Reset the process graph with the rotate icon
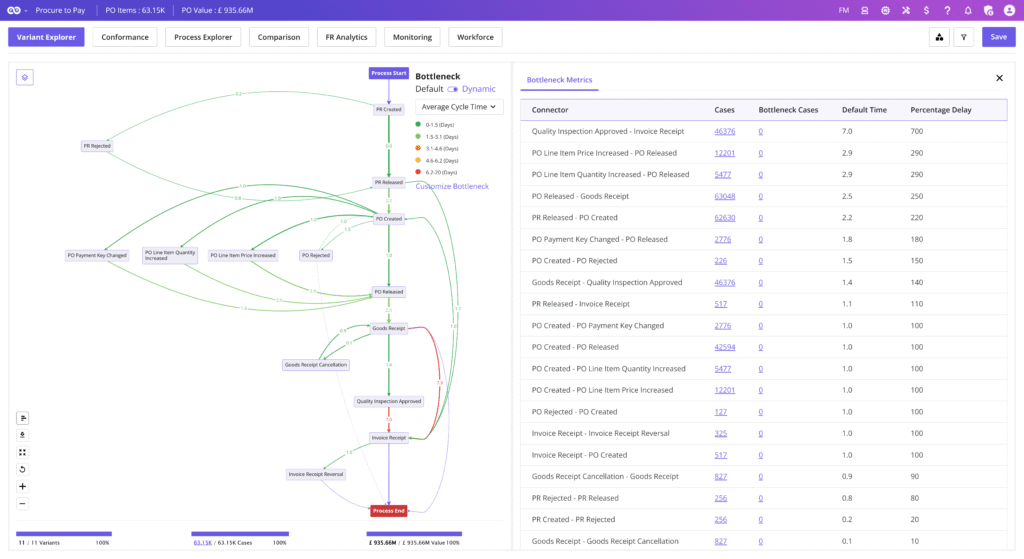1024x559 pixels. point(23,469)
